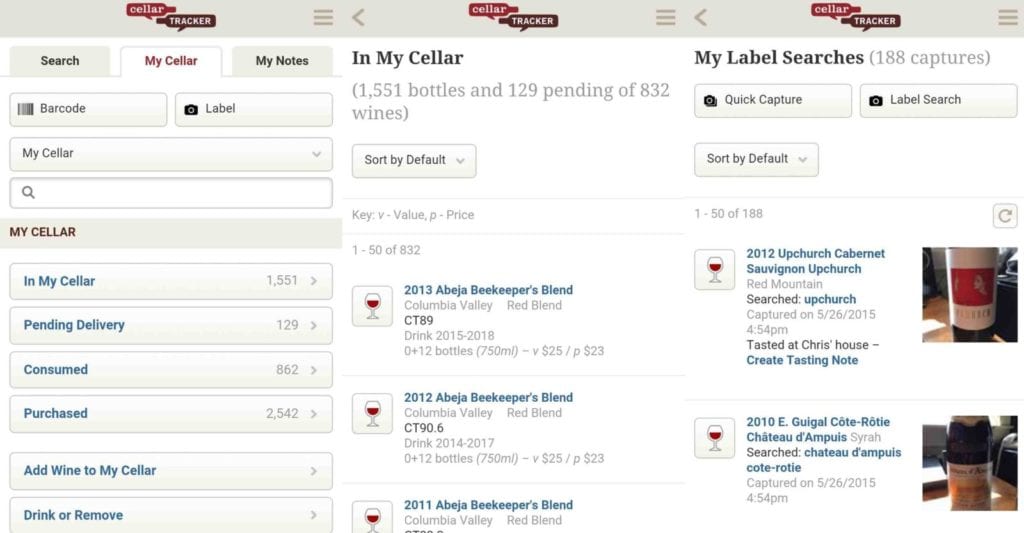Tap the Barcode scan button
1024x533 pixels.
click(x=88, y=109)
